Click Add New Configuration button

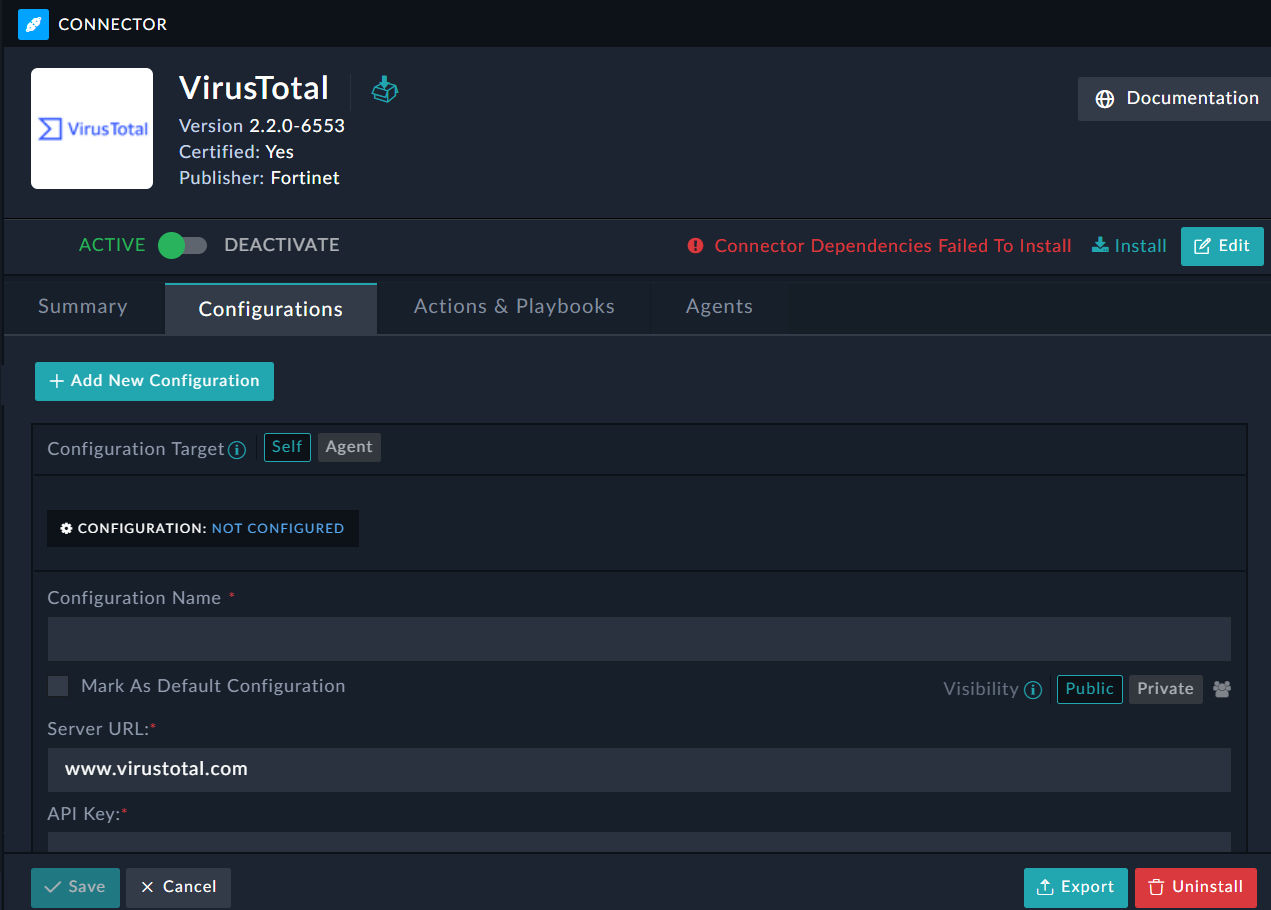[x=154, y=381]
